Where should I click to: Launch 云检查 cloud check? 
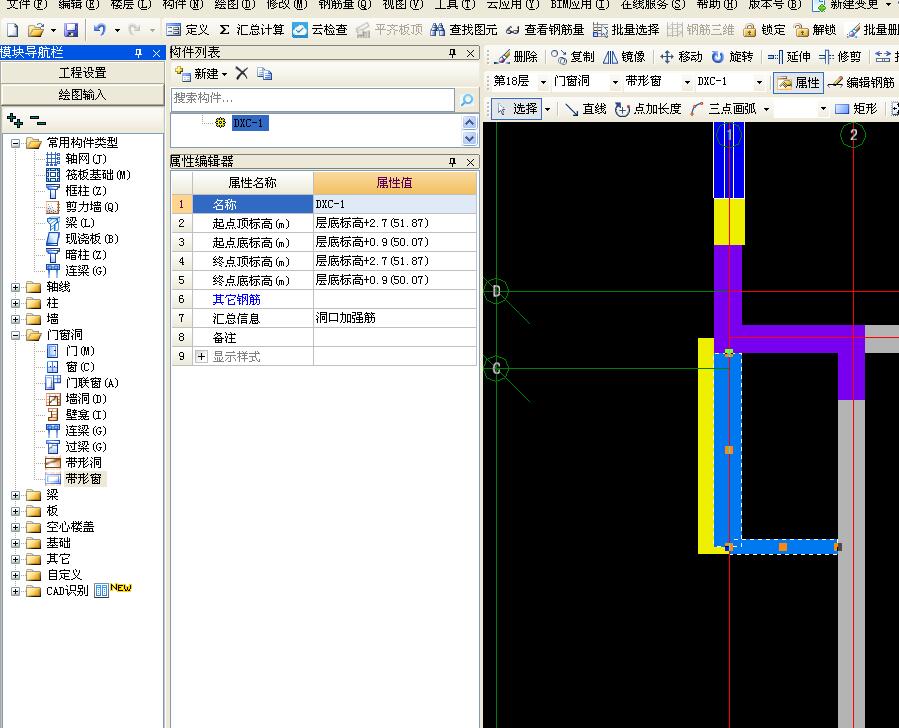[x=319, y=30]
